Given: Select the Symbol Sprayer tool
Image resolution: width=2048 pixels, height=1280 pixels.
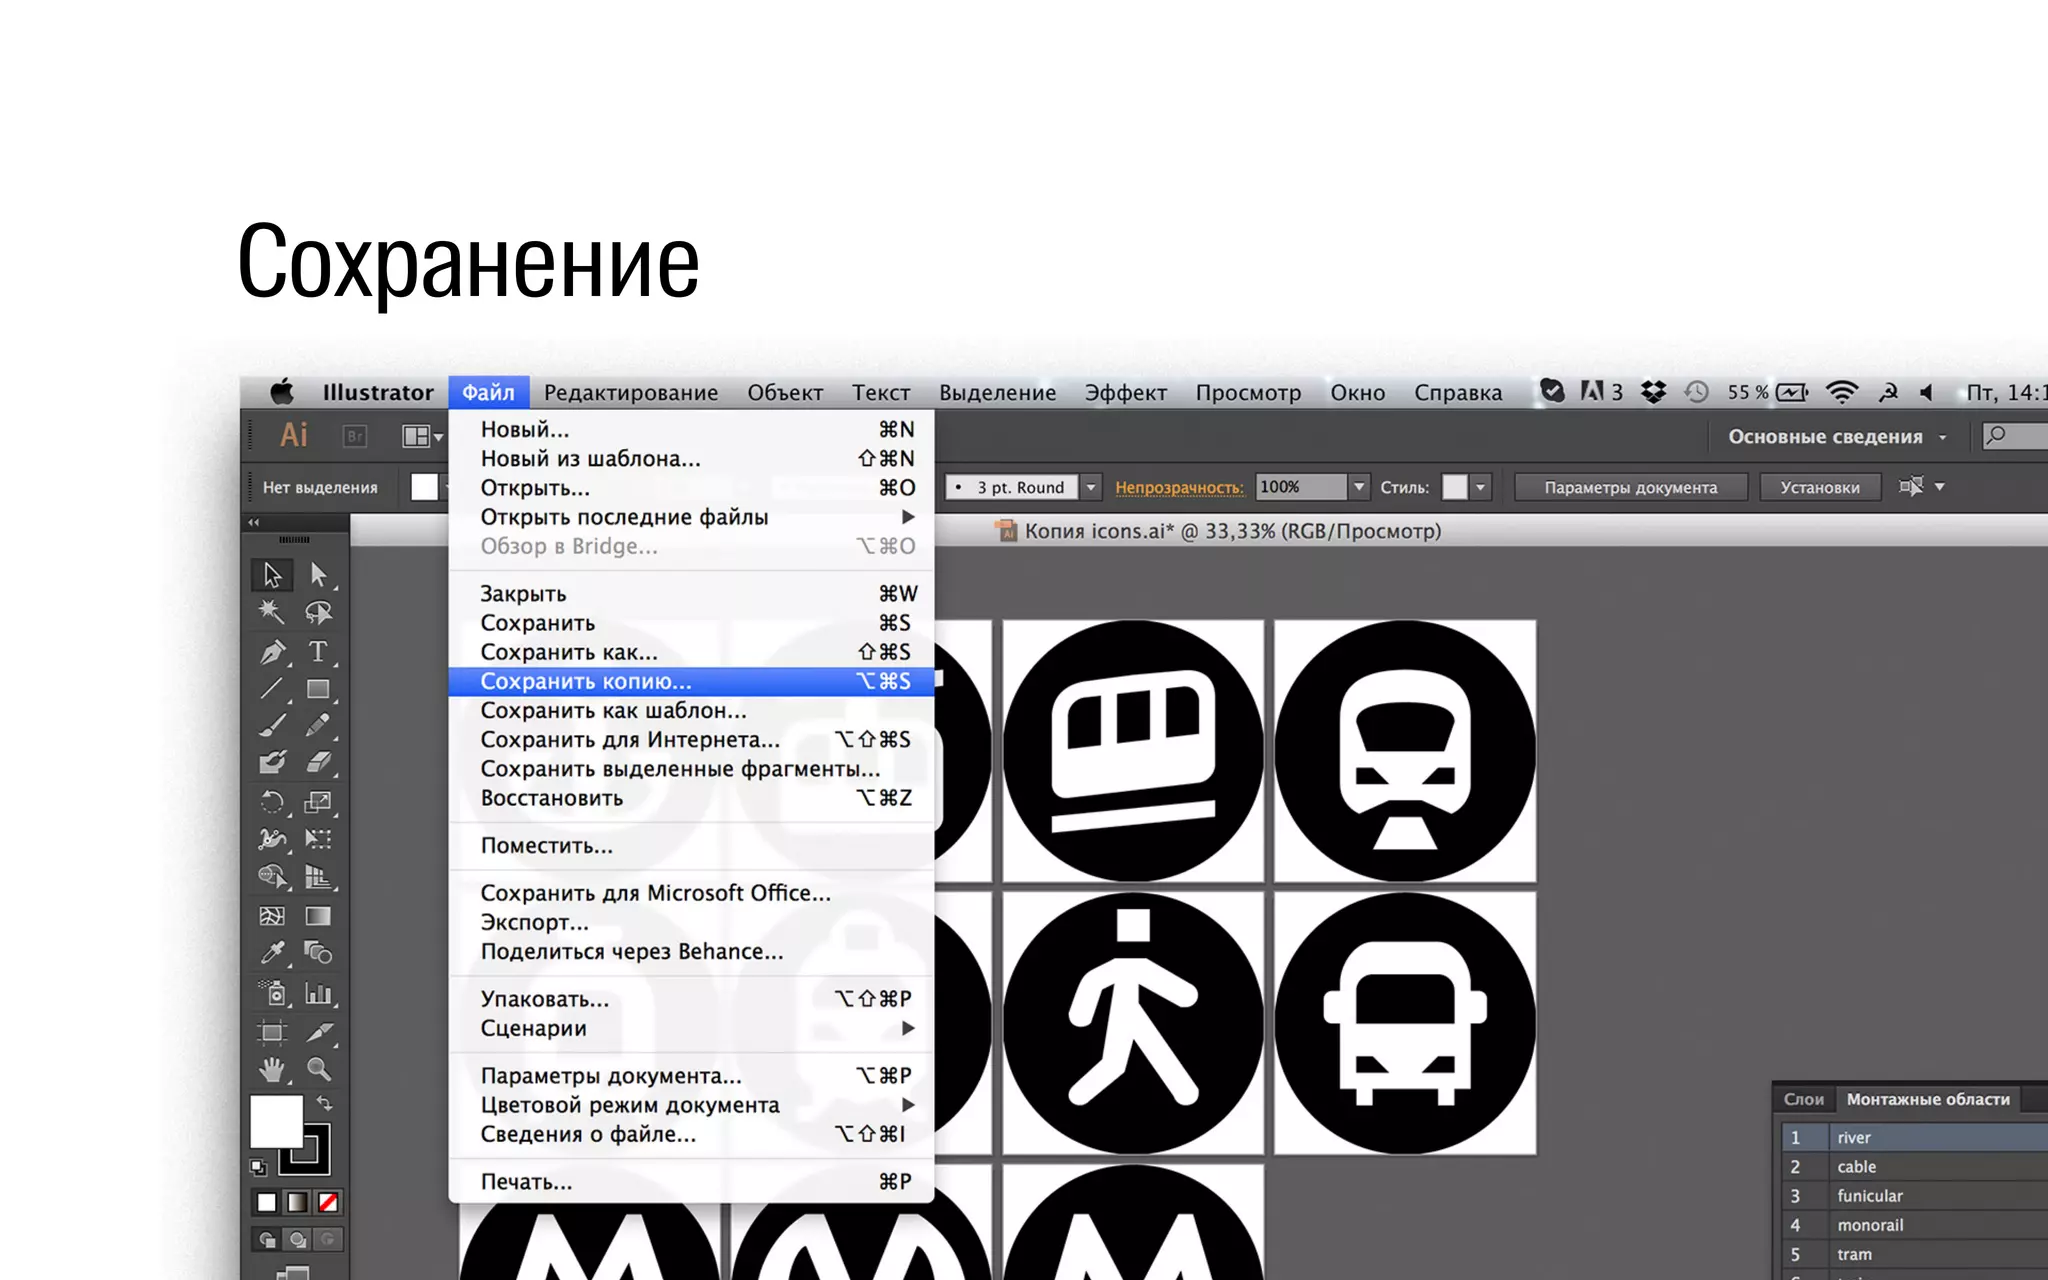Looking at the screenshot, I should click(272, 993).
